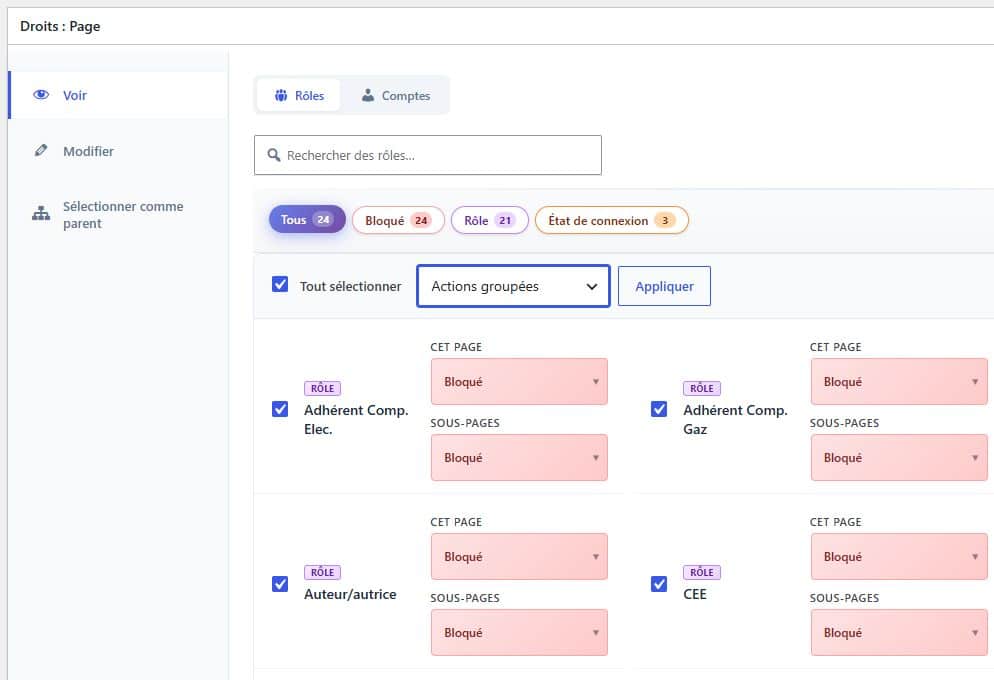
Task: Uncheck the Auteur/autrice role checkbox
Action: [x=280, y=584]
